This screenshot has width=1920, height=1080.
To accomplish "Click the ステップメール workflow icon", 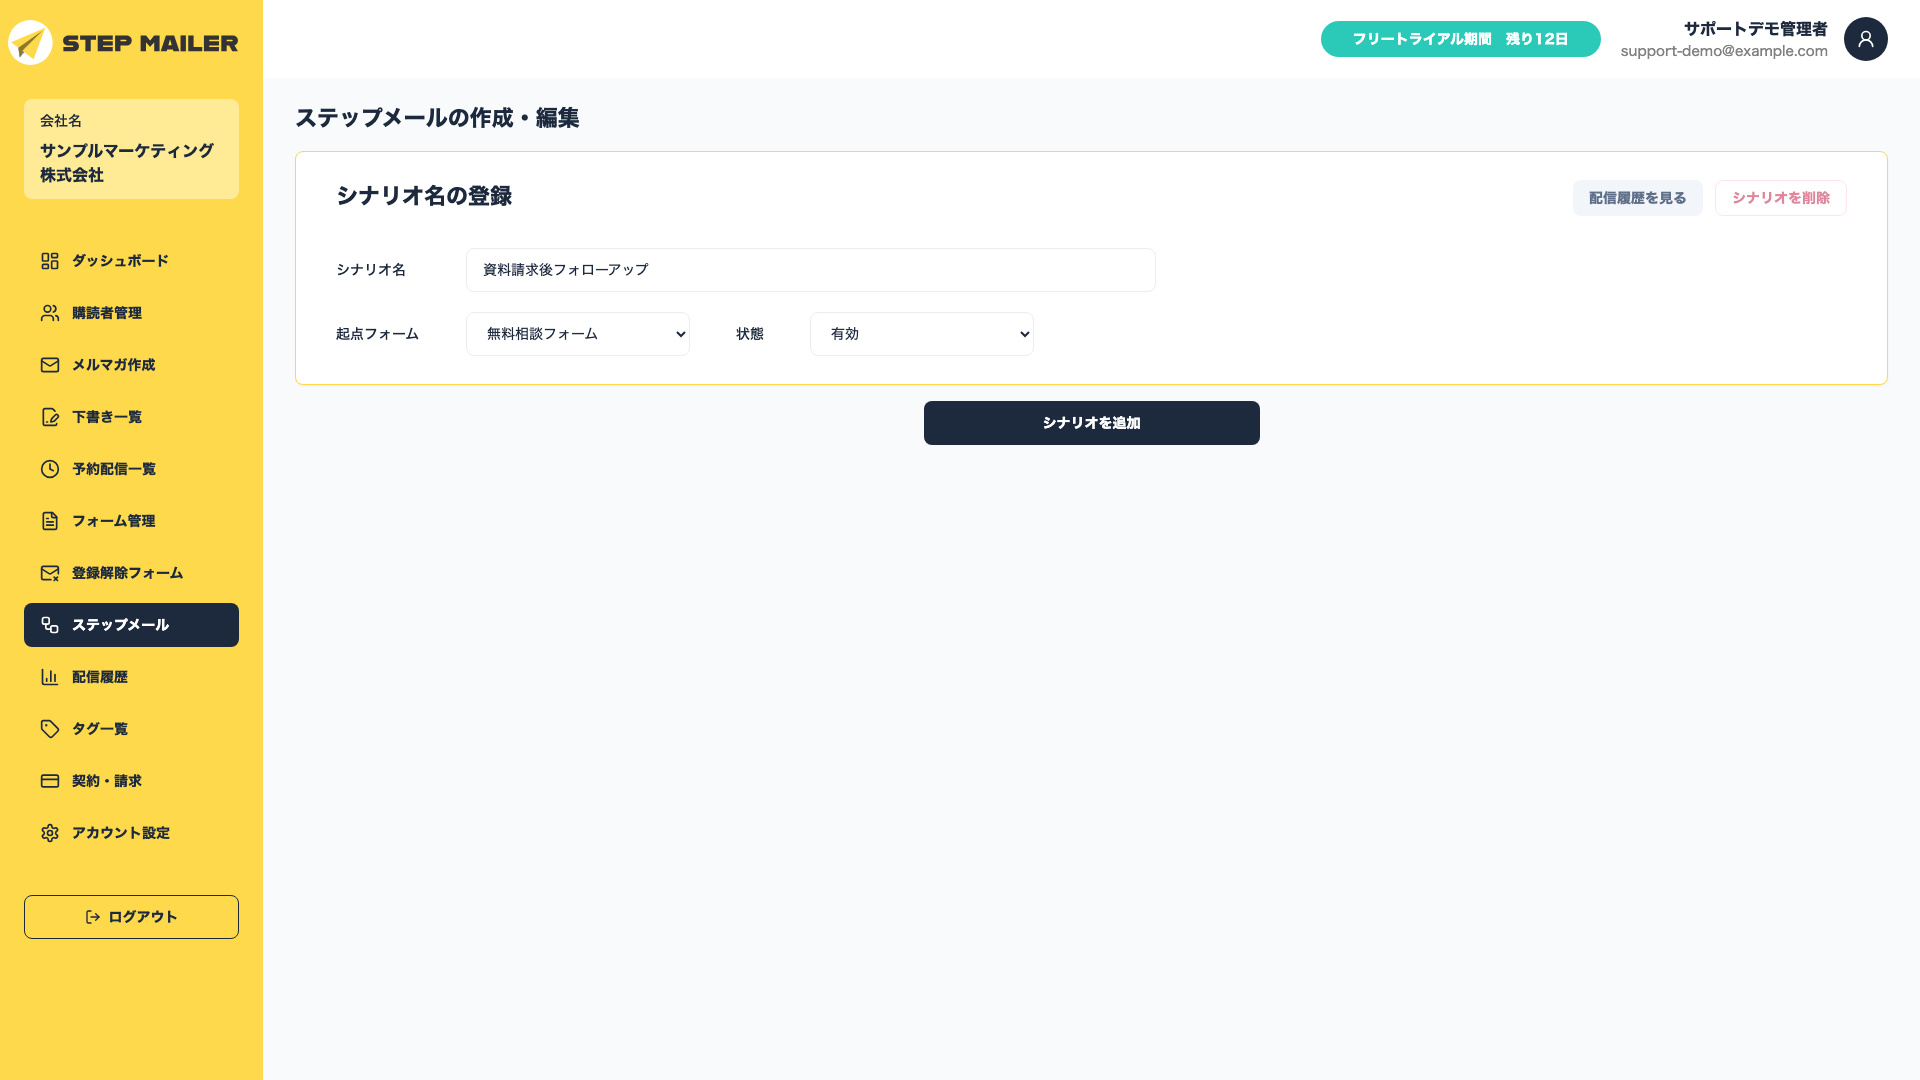I will (50, 625).
